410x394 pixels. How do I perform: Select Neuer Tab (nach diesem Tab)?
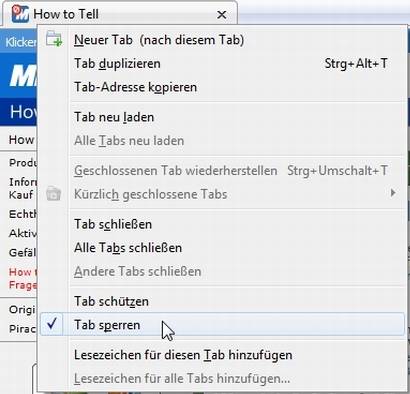click(222, 40)
